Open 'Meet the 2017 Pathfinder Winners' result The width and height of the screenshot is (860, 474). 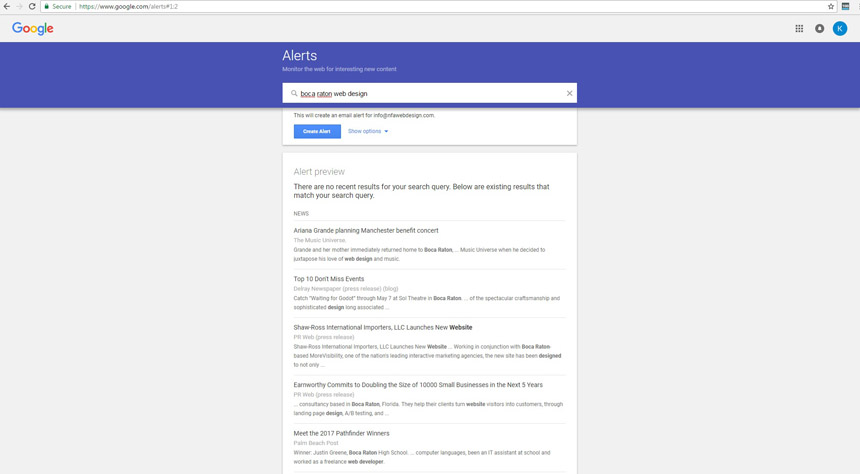pyautogui.click(x=341, y=433)
